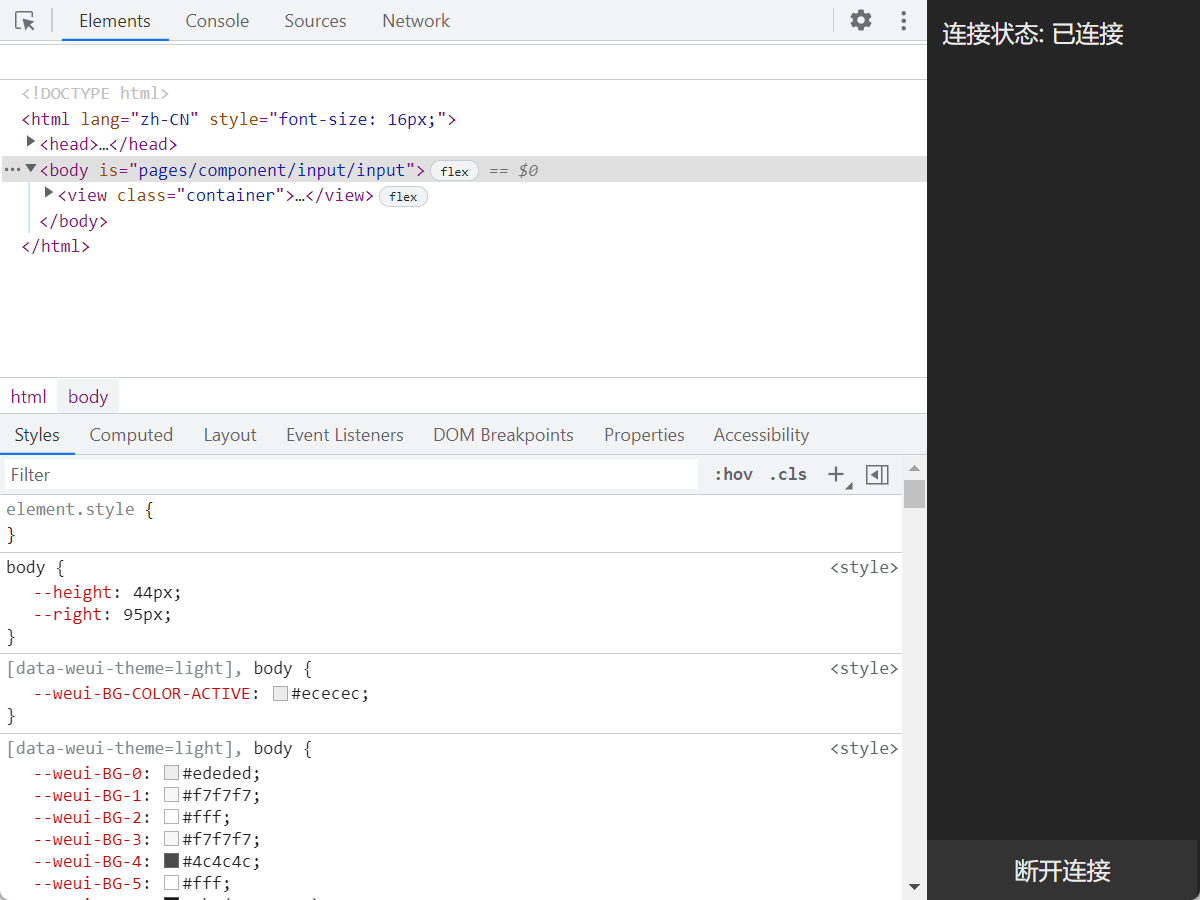The height and width of the screenshot is (900, 1200).
Task: Open DevTools settings gear
Action: pyautogui.click(x=861, y=20)
